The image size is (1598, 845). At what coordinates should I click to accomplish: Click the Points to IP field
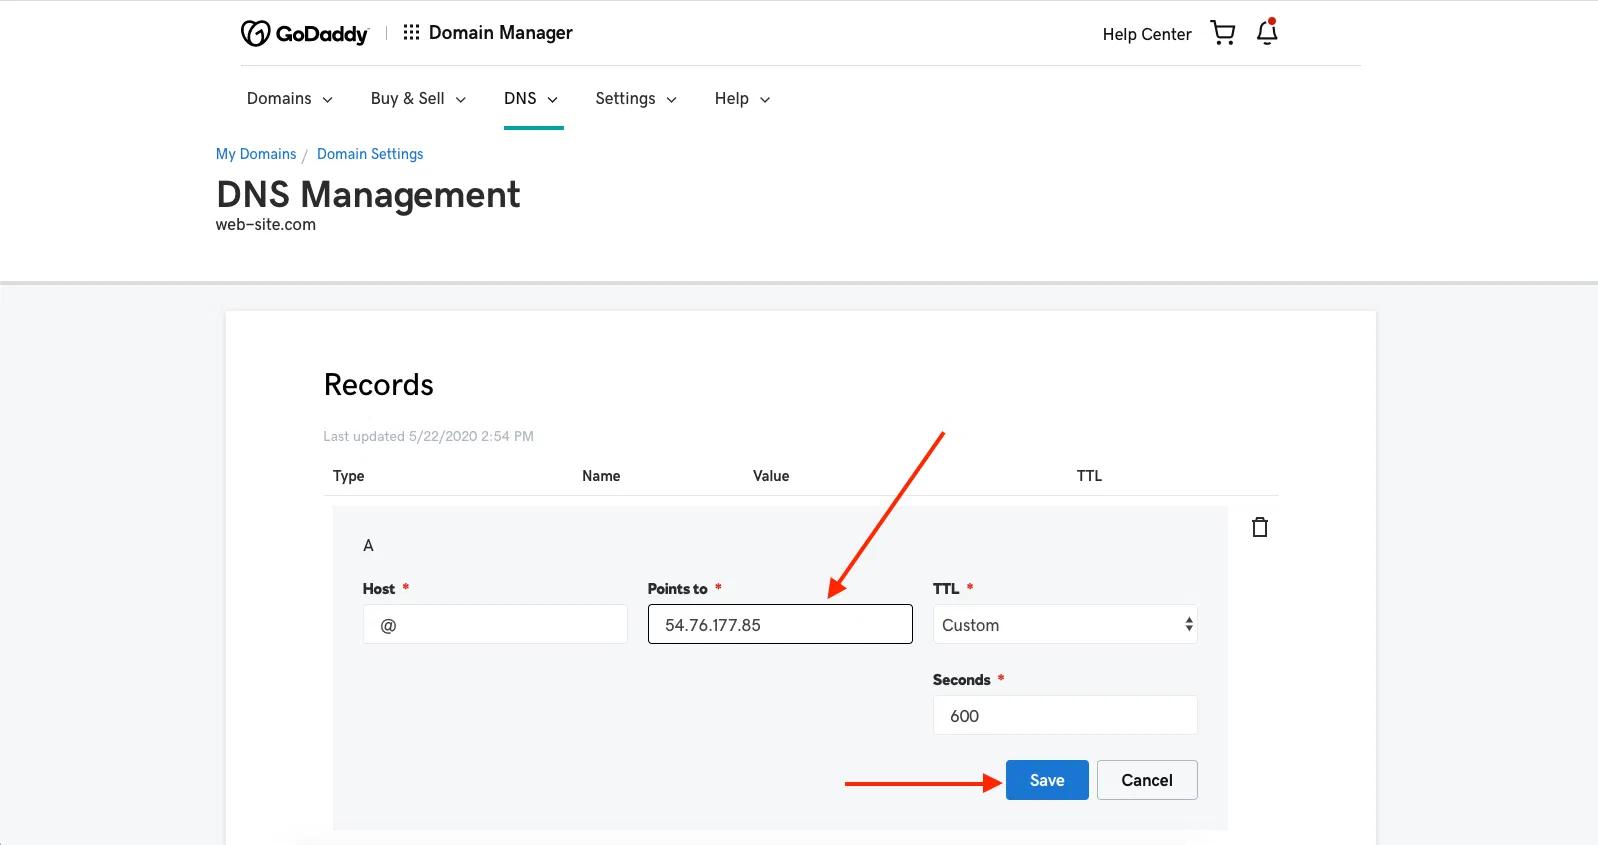pyautogui.click(x=780, y=625)
